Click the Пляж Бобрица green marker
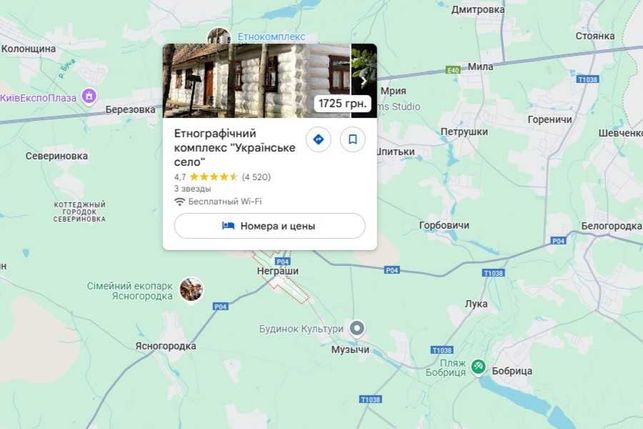The width and height of the screenshot is (643, 429). 478,367
